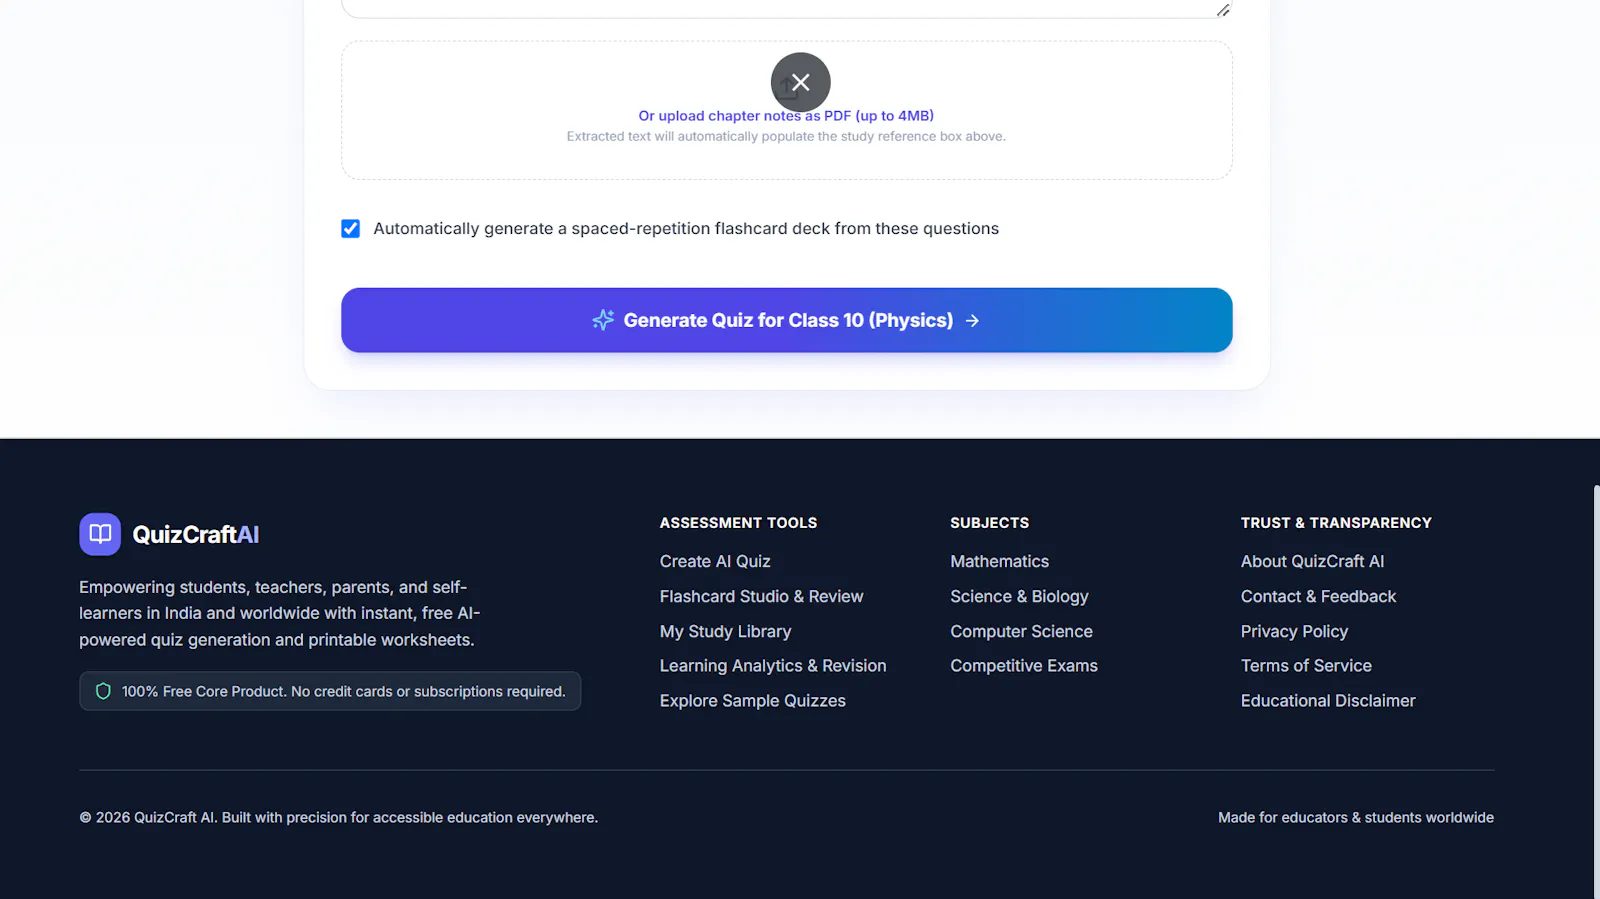Open Flashcard Studio & Review link
The image size is (1600, 899).
[761, 597]
